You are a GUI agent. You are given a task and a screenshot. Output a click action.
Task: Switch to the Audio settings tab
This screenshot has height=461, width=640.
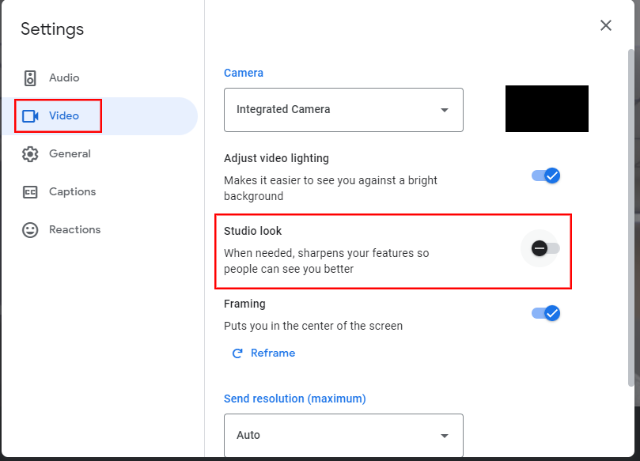point(100,78)
